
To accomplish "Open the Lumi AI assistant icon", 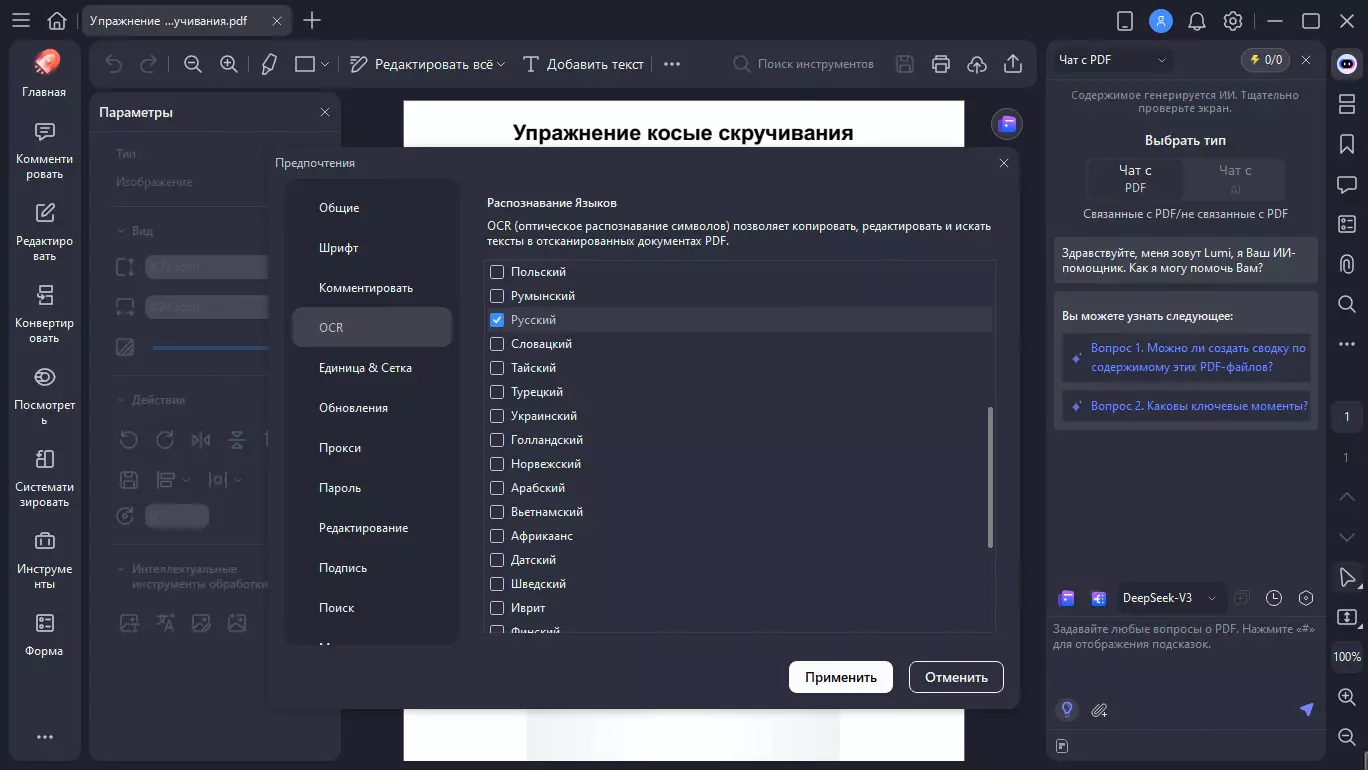I will 1345,65.
